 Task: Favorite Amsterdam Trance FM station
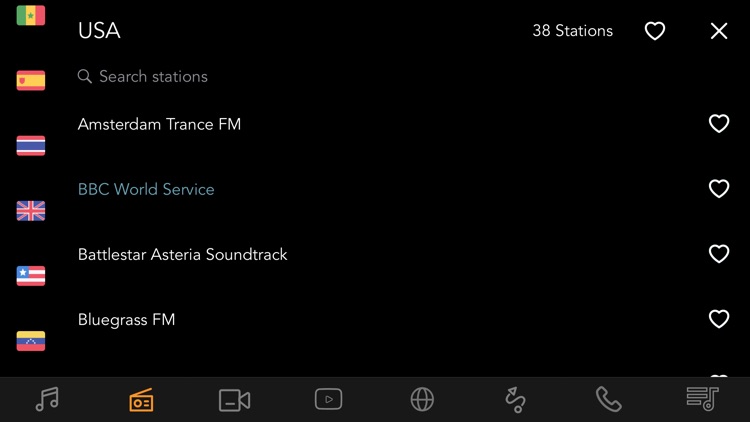718,124
